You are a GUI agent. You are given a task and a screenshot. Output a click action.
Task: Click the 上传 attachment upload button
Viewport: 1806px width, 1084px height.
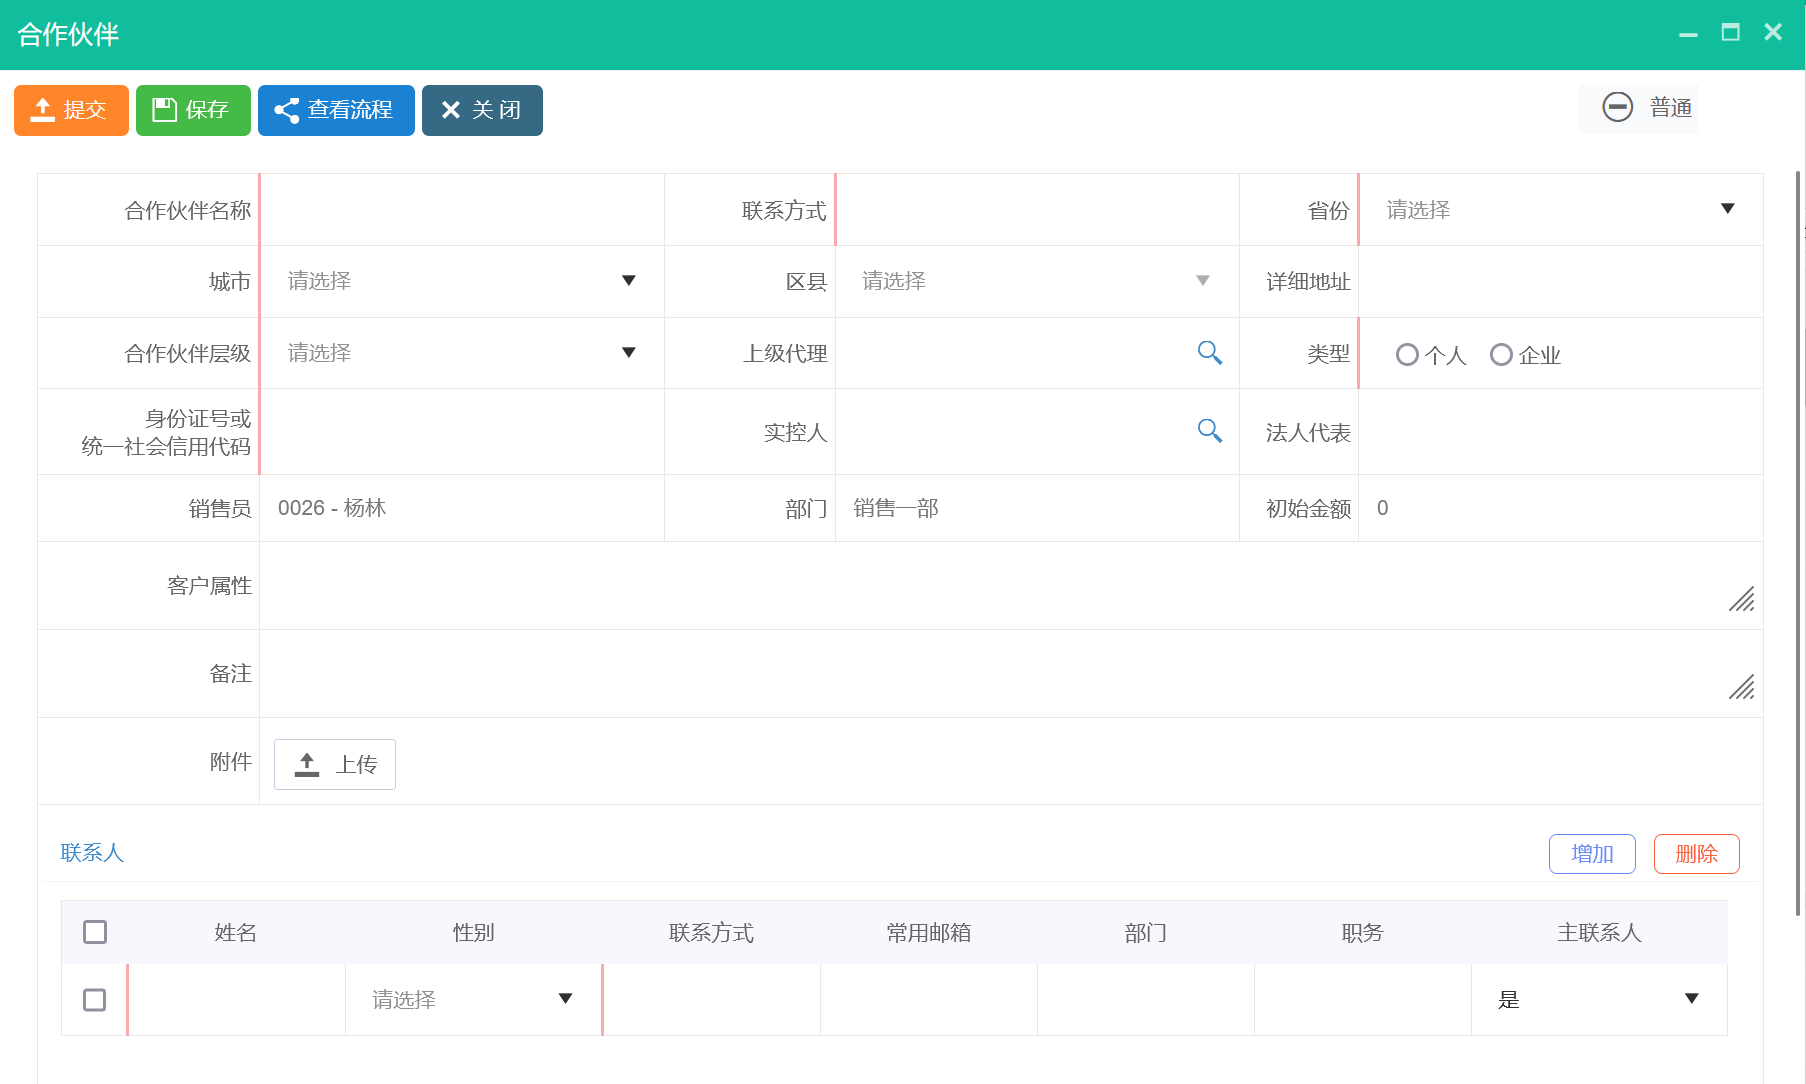[335, 764]
